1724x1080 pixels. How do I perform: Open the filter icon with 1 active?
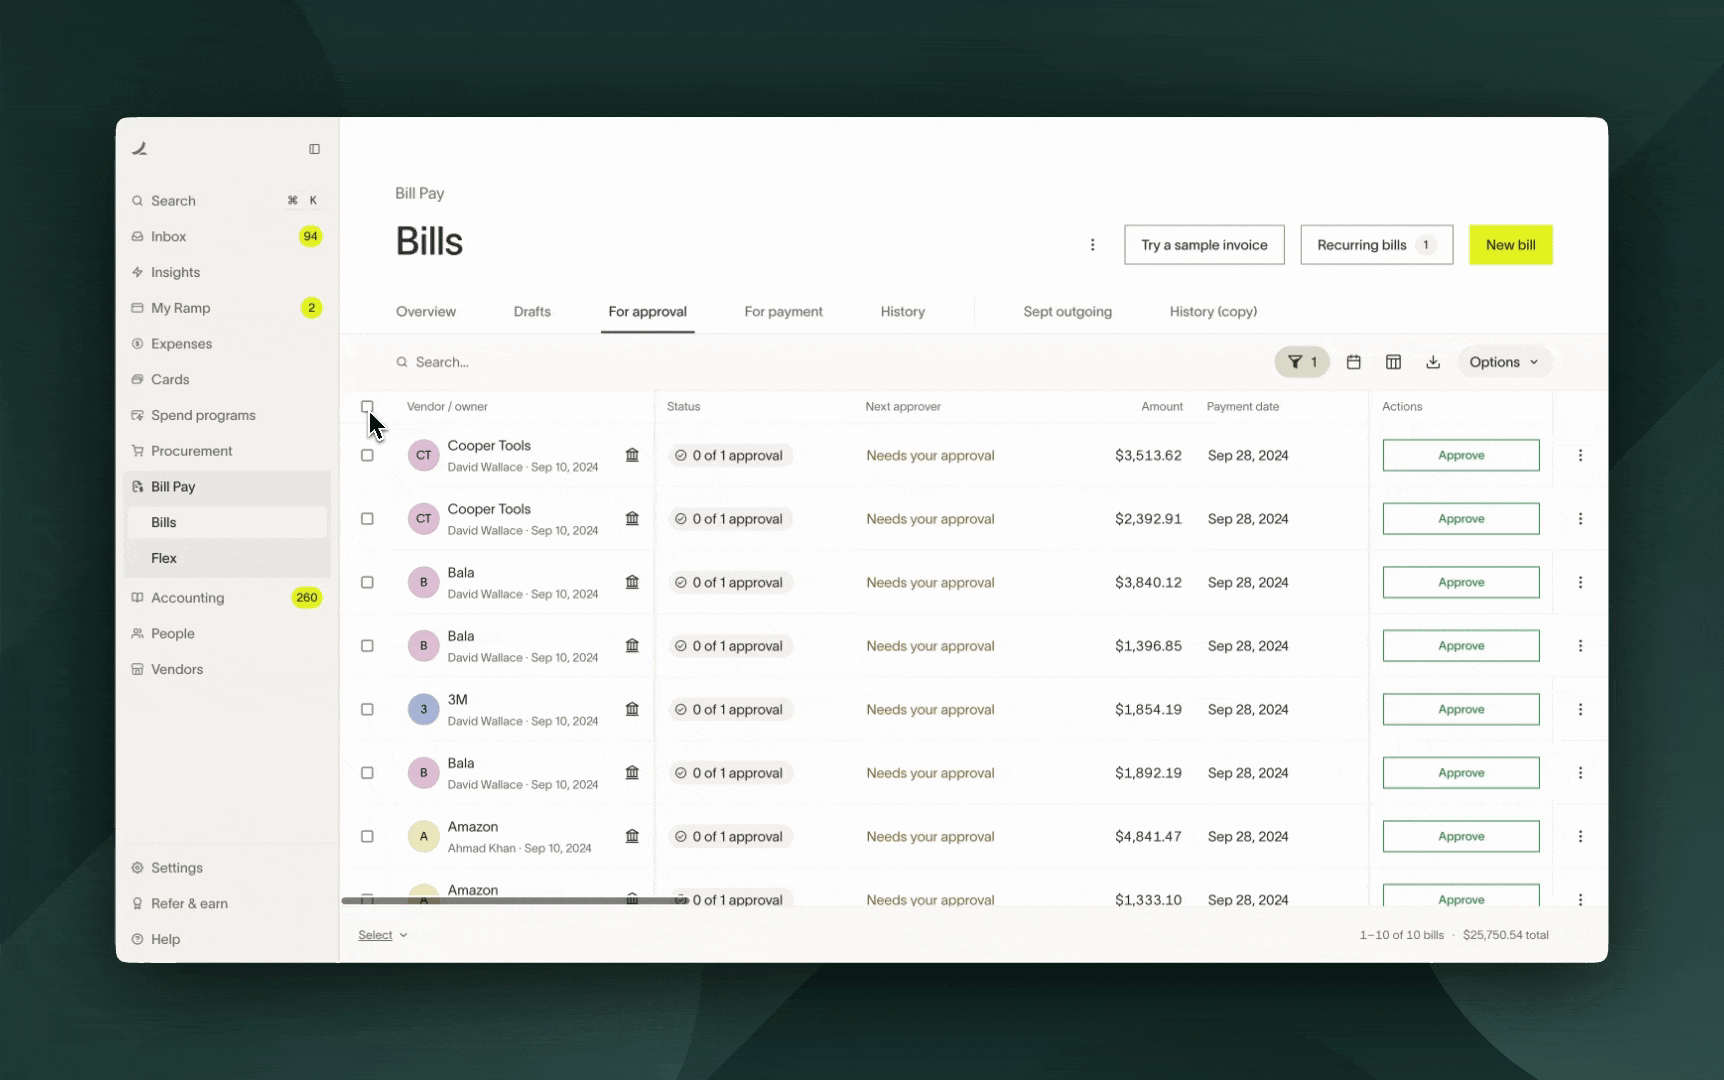(x=1302, y=362)
